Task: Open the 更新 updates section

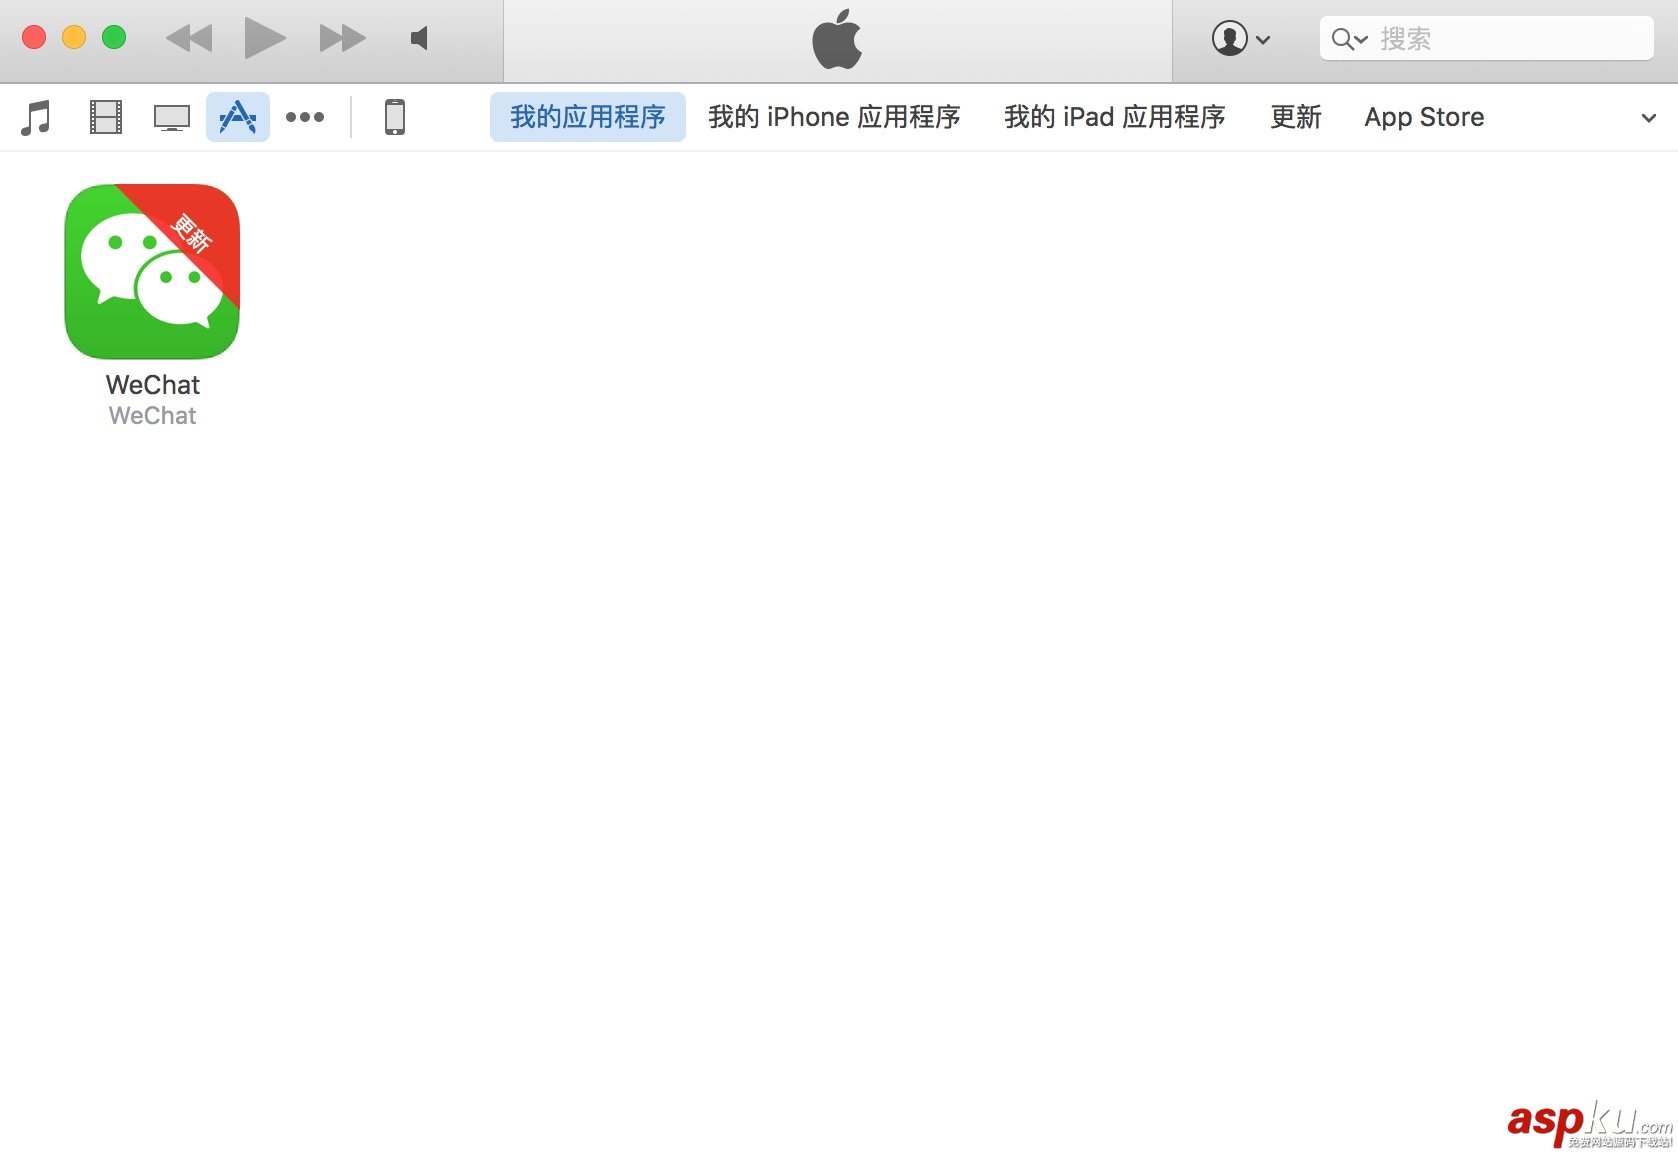Action: 1296,117
